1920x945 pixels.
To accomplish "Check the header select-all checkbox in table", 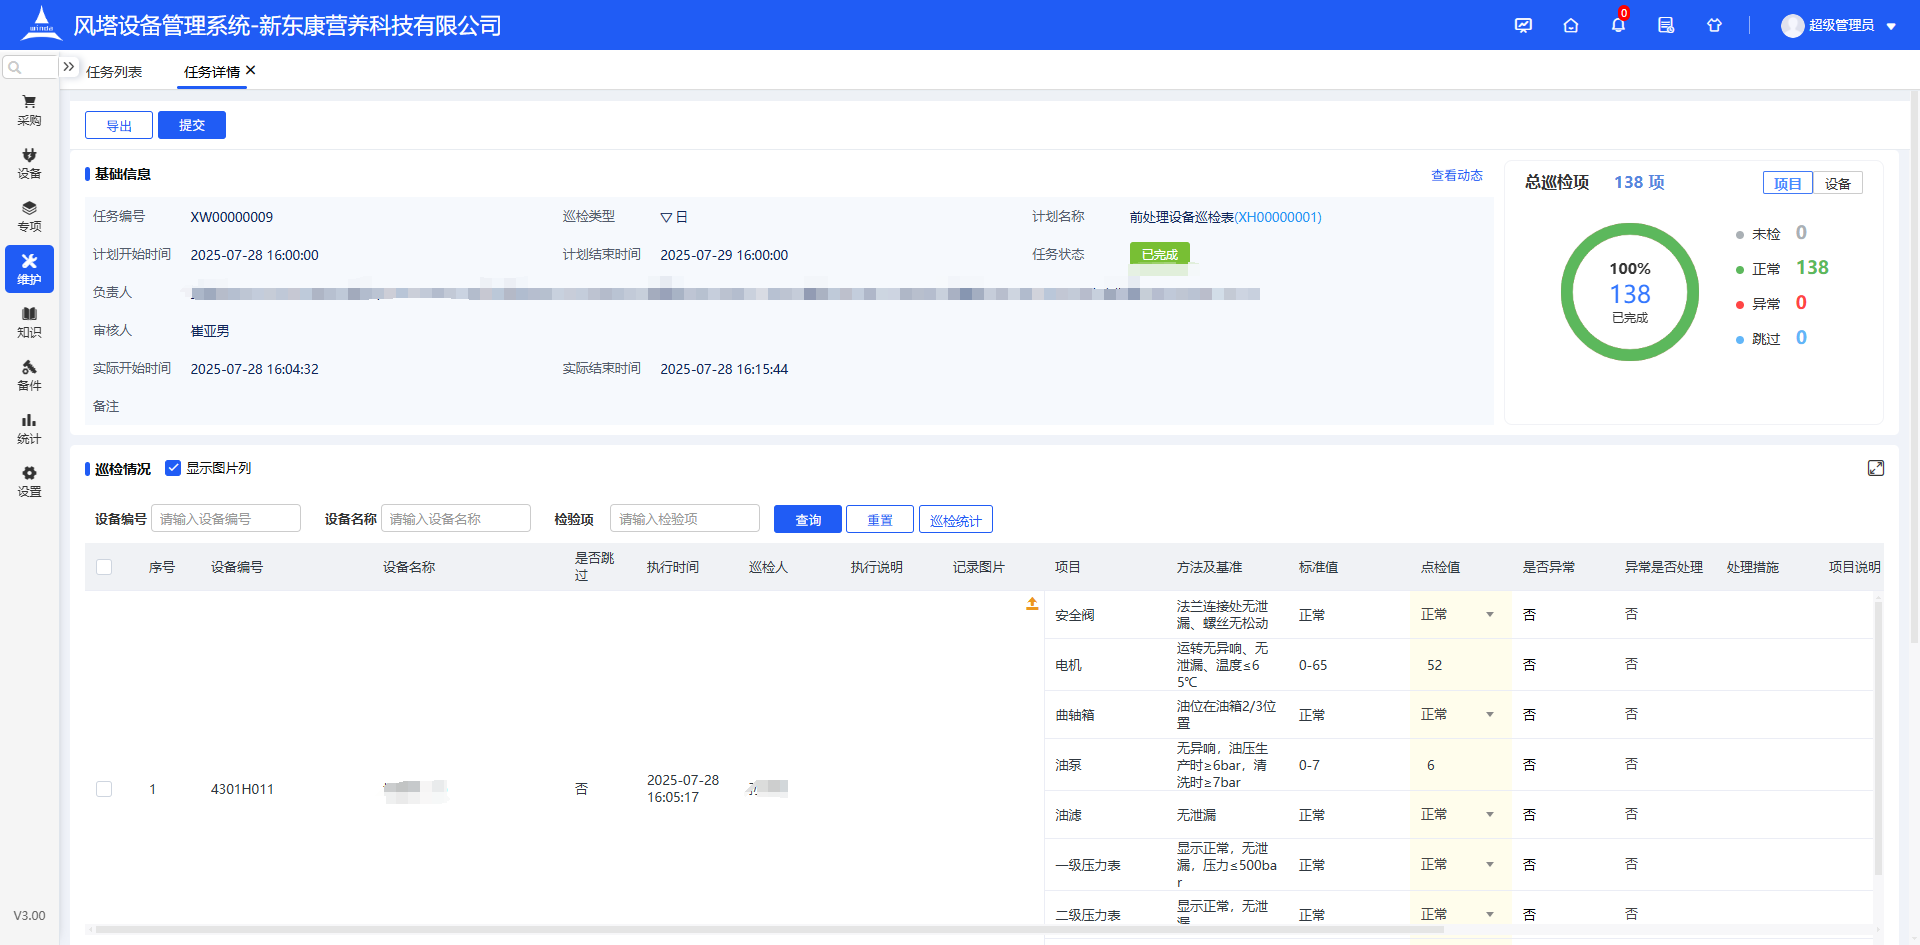I will 104,566.
